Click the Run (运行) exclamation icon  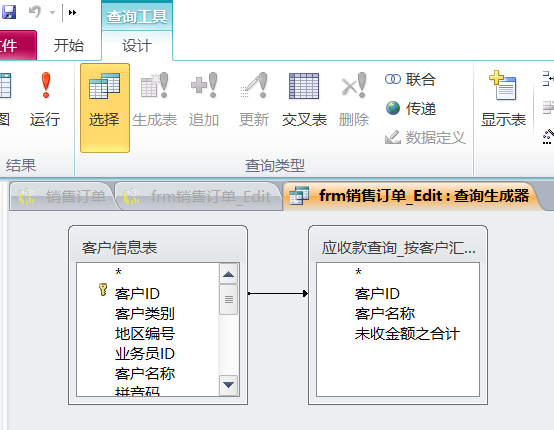pos(46,86)
